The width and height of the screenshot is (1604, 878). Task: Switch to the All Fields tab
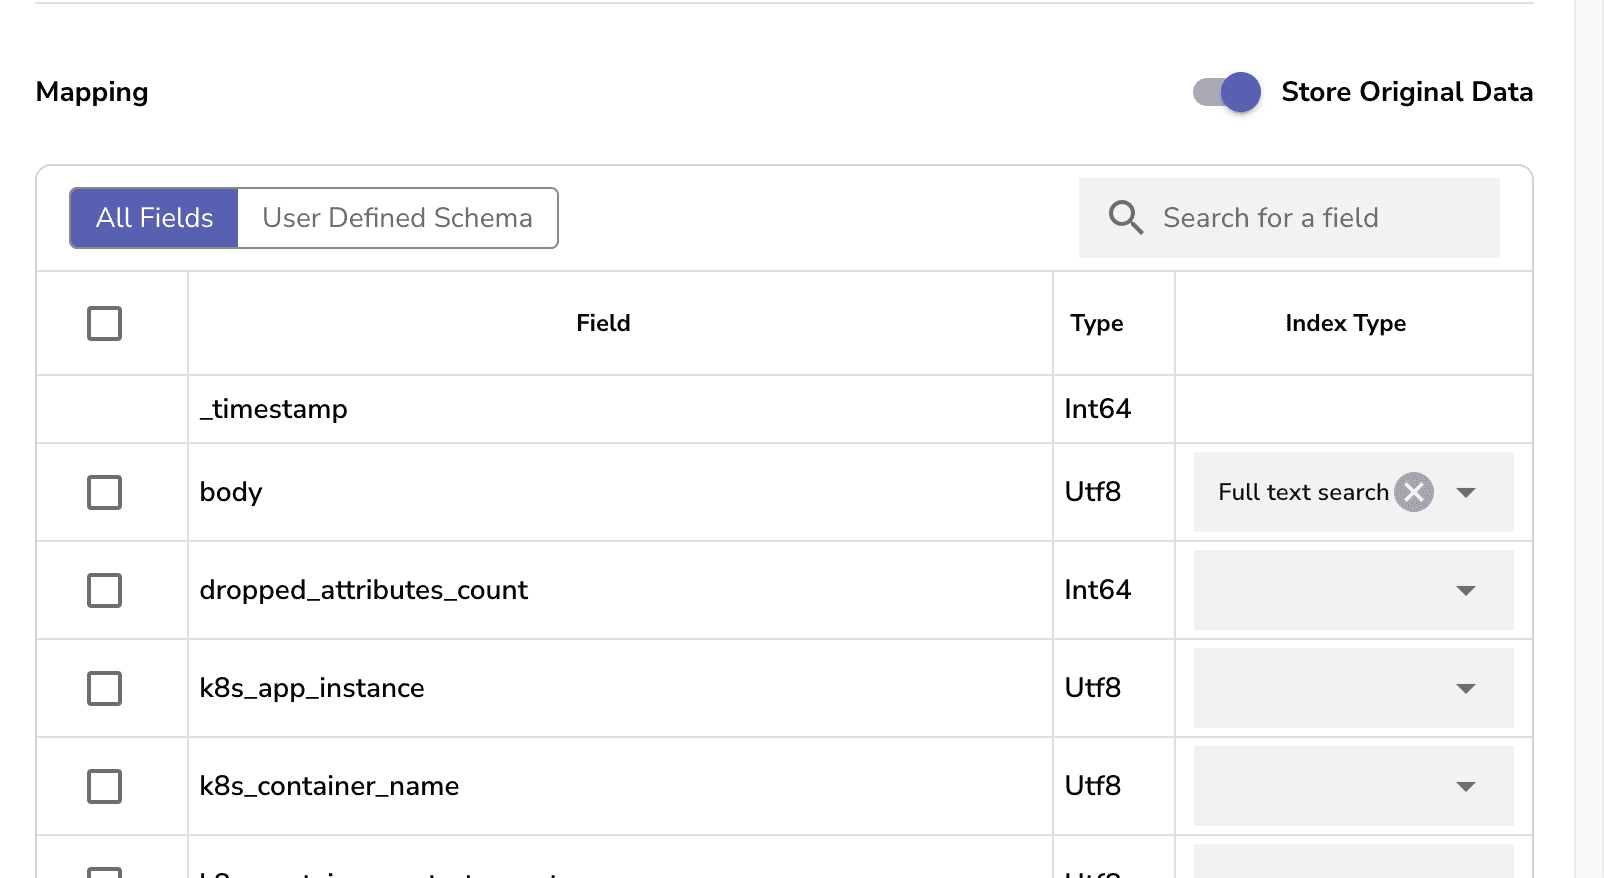pos(154,218)
